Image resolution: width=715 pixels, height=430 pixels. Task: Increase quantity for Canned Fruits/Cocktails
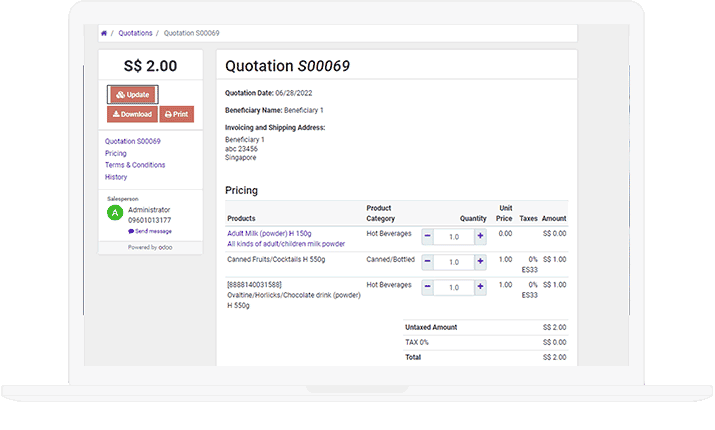pyautogui.click(x=480, y=262)
